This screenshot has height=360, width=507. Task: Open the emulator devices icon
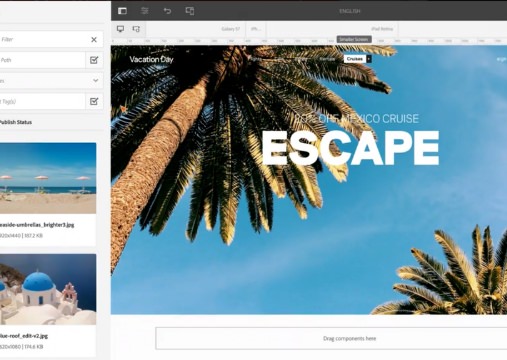coord(190,11)
